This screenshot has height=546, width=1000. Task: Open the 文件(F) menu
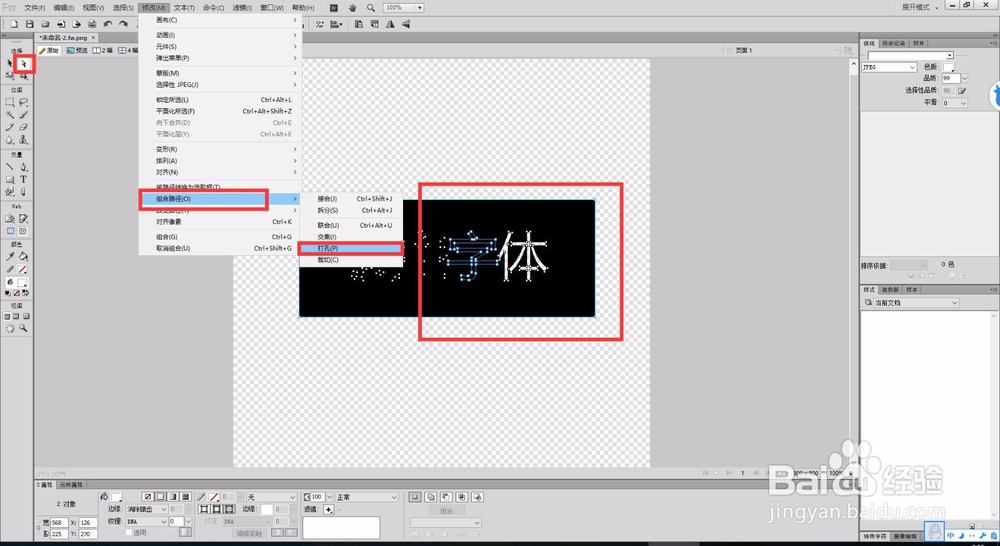[x=34, y=8]
